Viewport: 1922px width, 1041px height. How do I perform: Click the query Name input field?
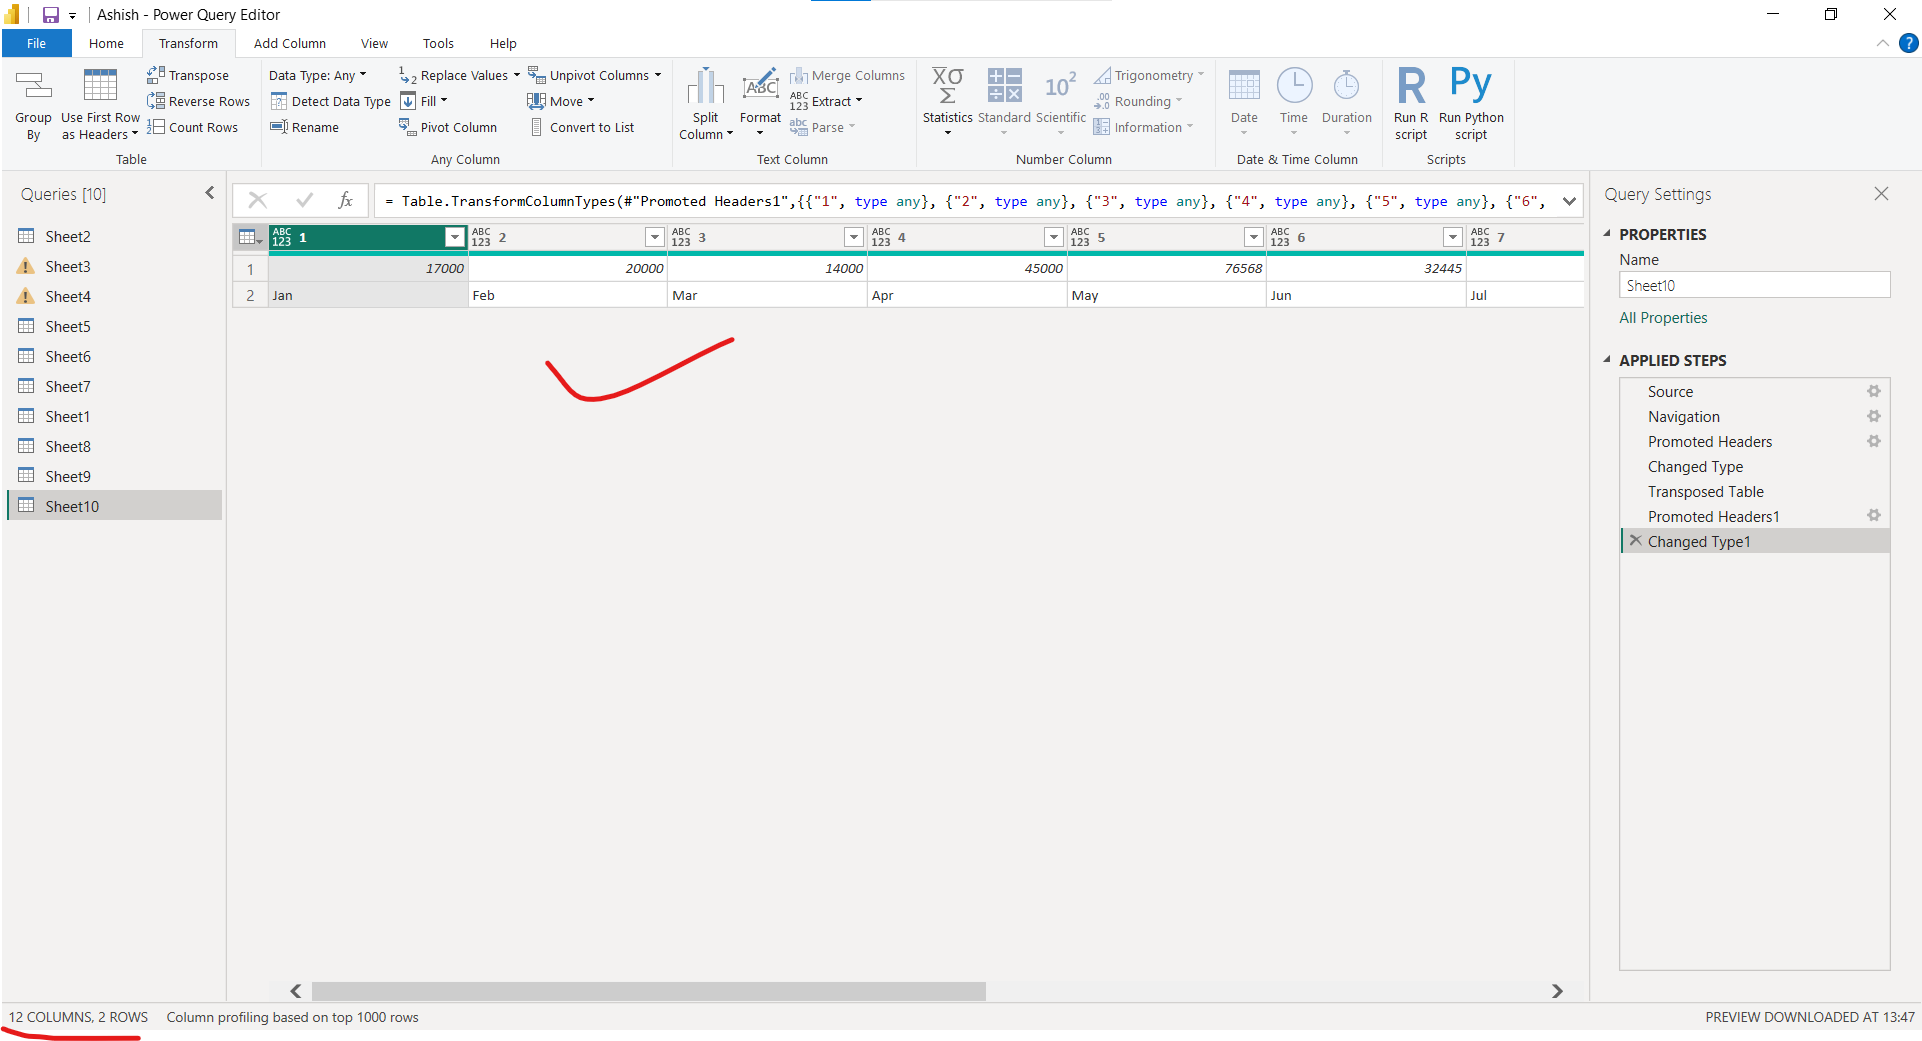(1754, 285)
